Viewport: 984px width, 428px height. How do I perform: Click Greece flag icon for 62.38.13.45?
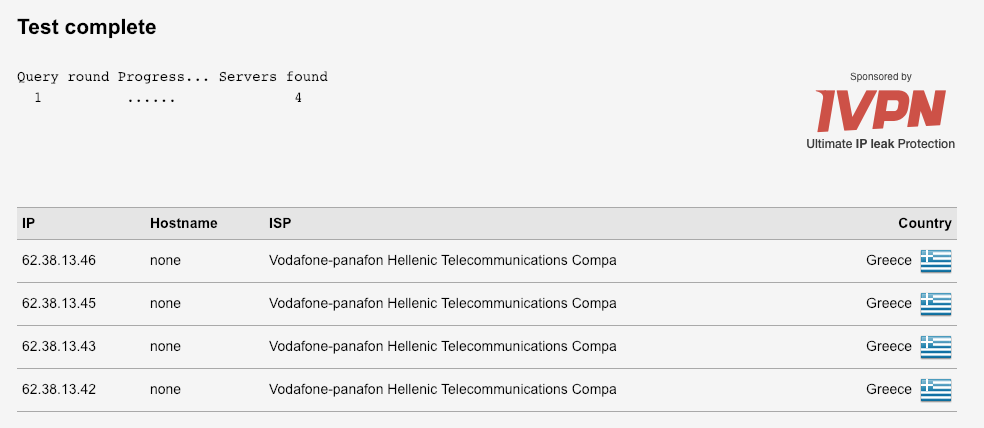click(936, 304)
